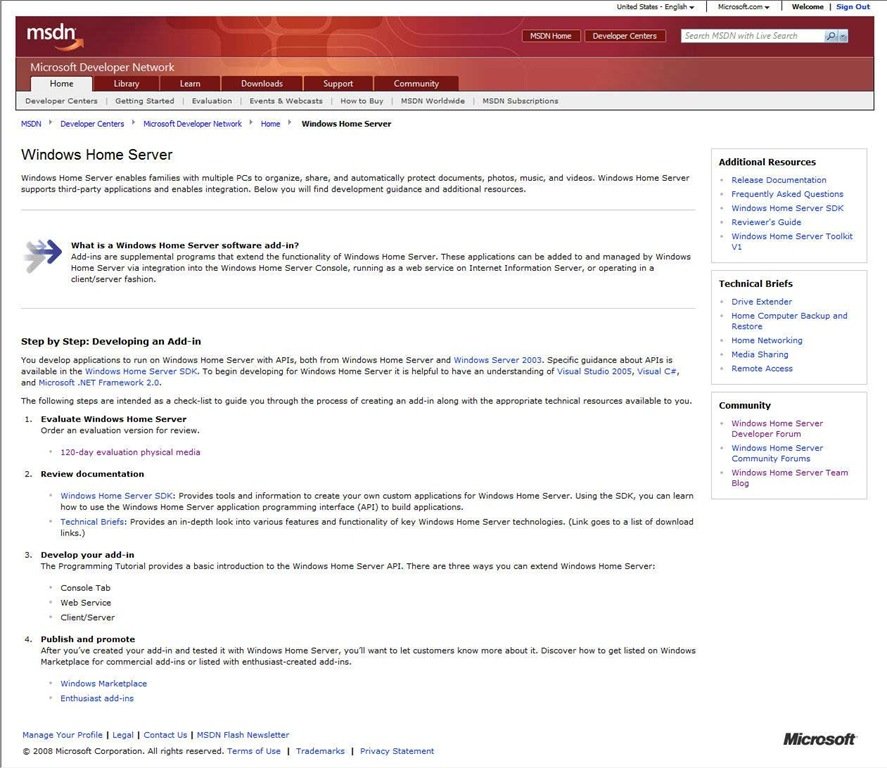Open MSDN Worldwide
887x768 pixels.
click(433, 101)
